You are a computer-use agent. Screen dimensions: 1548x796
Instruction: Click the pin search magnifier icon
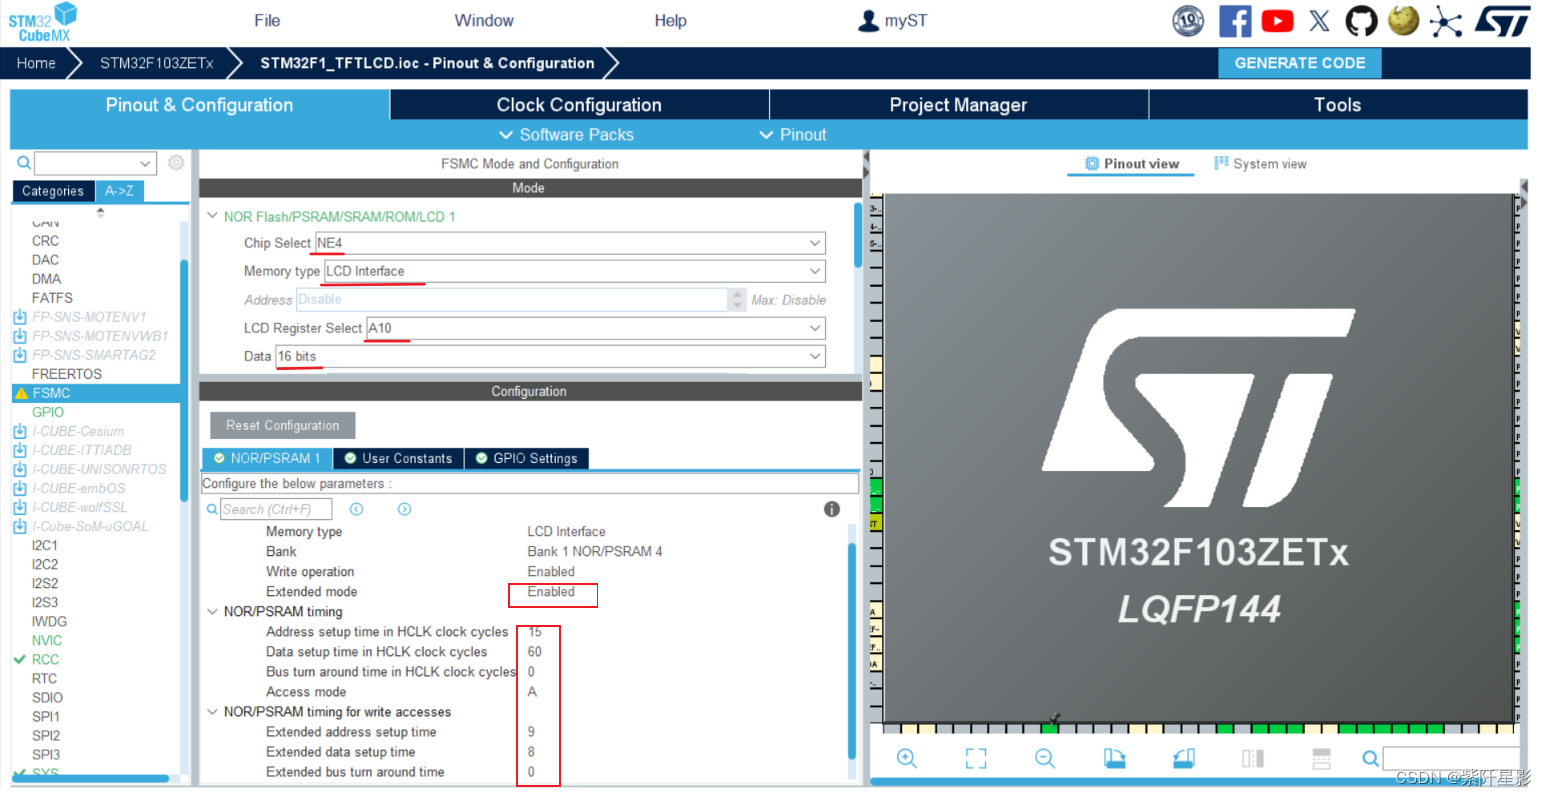[1370, 758]
